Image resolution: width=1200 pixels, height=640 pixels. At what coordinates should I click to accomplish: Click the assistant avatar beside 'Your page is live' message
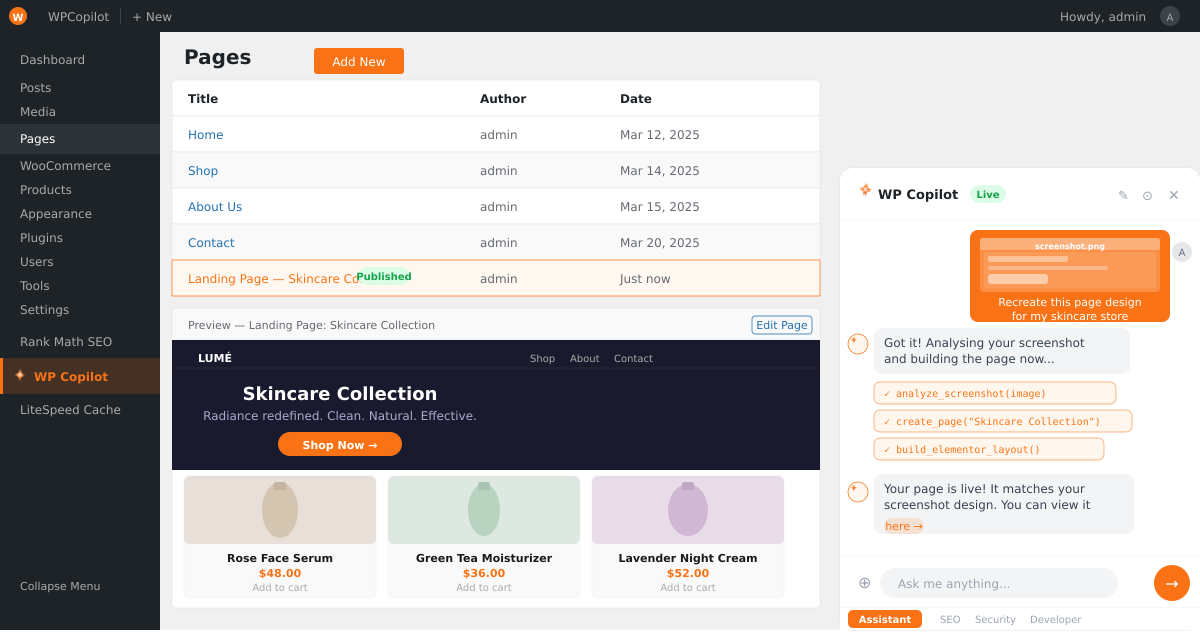pos(858,492)
